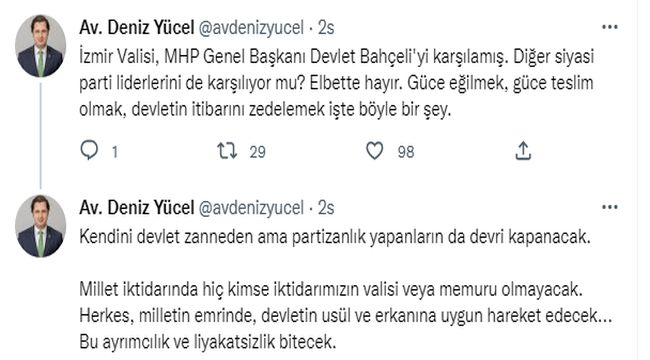Open @avdenizyucel handle on the second tweet
This screenshot has height=360, width=650.
252,208
